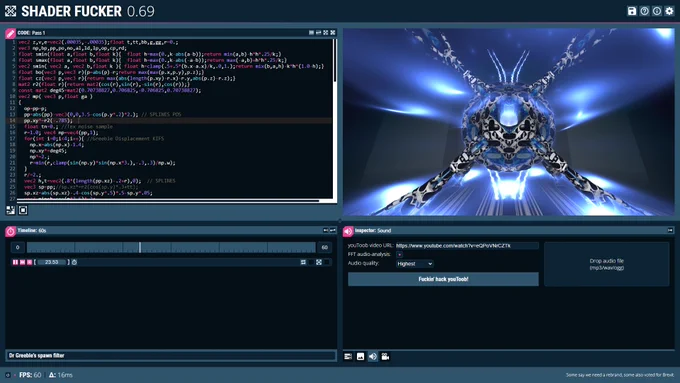Image resolution: width=680 pixels, height=383 pixels.
Task: Open the info icon in header
Action: [657, 11]
